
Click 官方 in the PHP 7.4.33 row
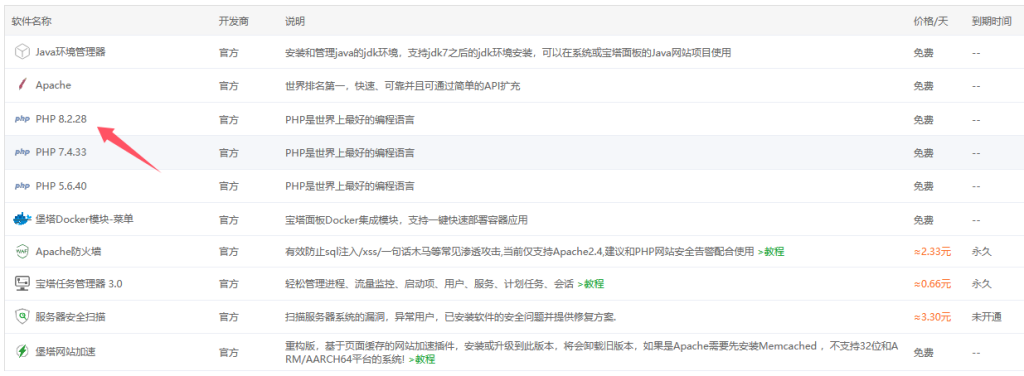(x=229, y=153)
